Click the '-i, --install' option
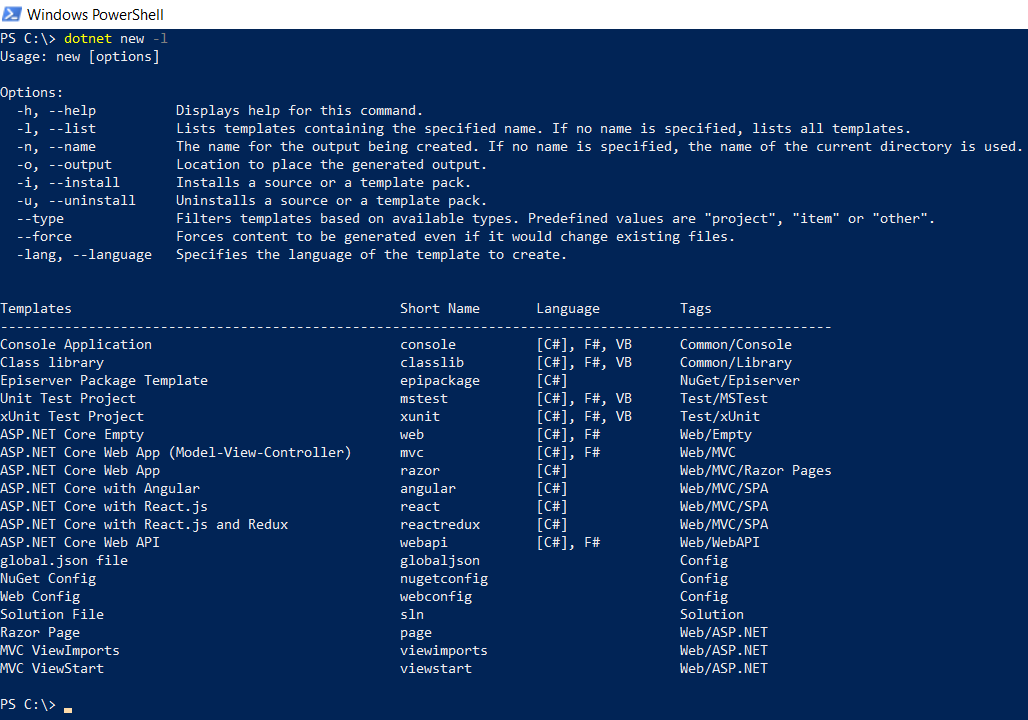Viewport: 1028px width, 720px height. [68, 182]
